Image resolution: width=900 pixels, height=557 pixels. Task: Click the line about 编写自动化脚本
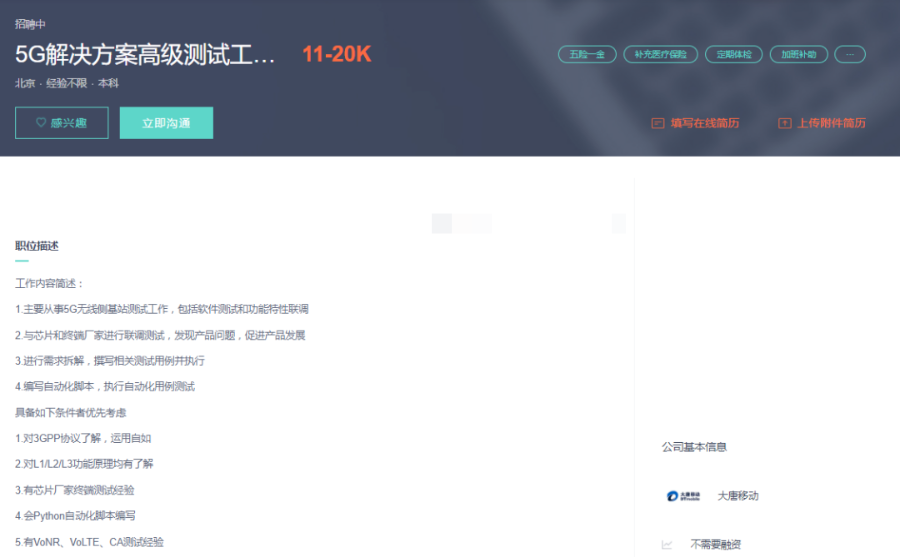[x=105, y=386]
